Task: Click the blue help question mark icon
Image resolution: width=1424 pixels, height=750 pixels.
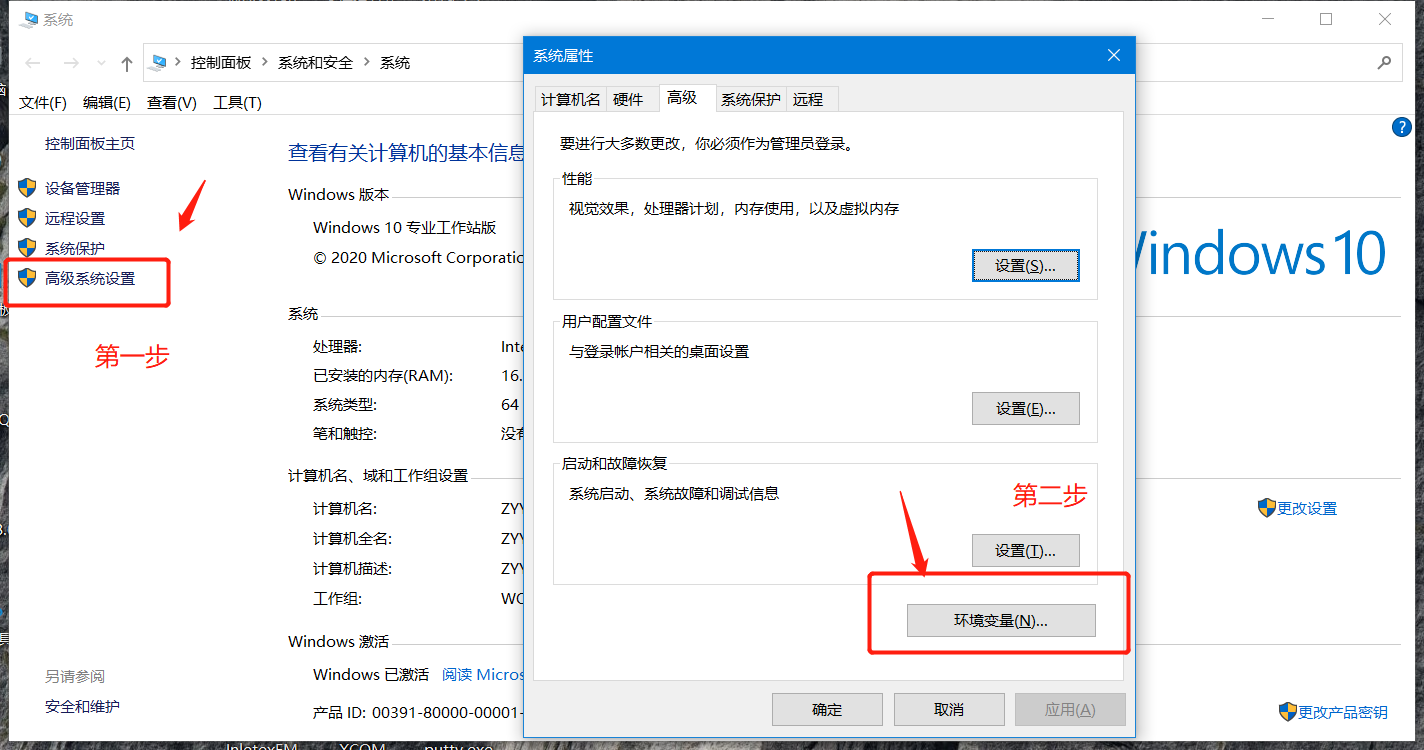Action: 1401,127
